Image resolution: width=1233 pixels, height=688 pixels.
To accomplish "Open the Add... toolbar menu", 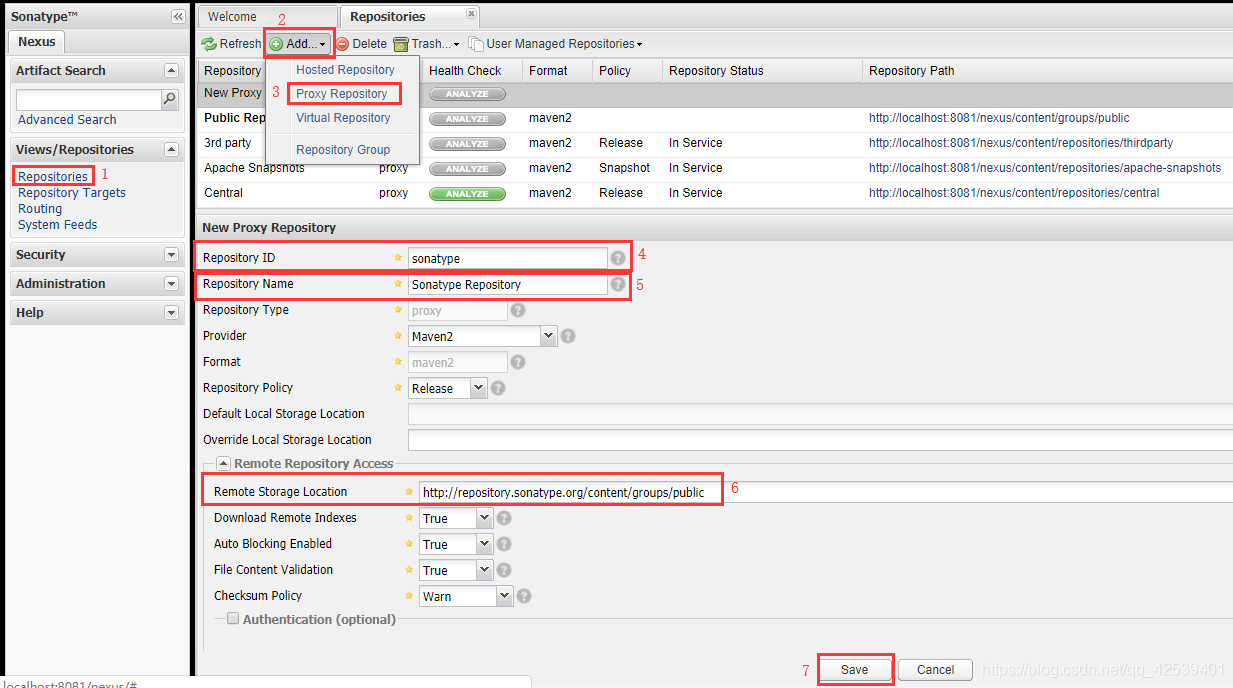I will (298, 44).
